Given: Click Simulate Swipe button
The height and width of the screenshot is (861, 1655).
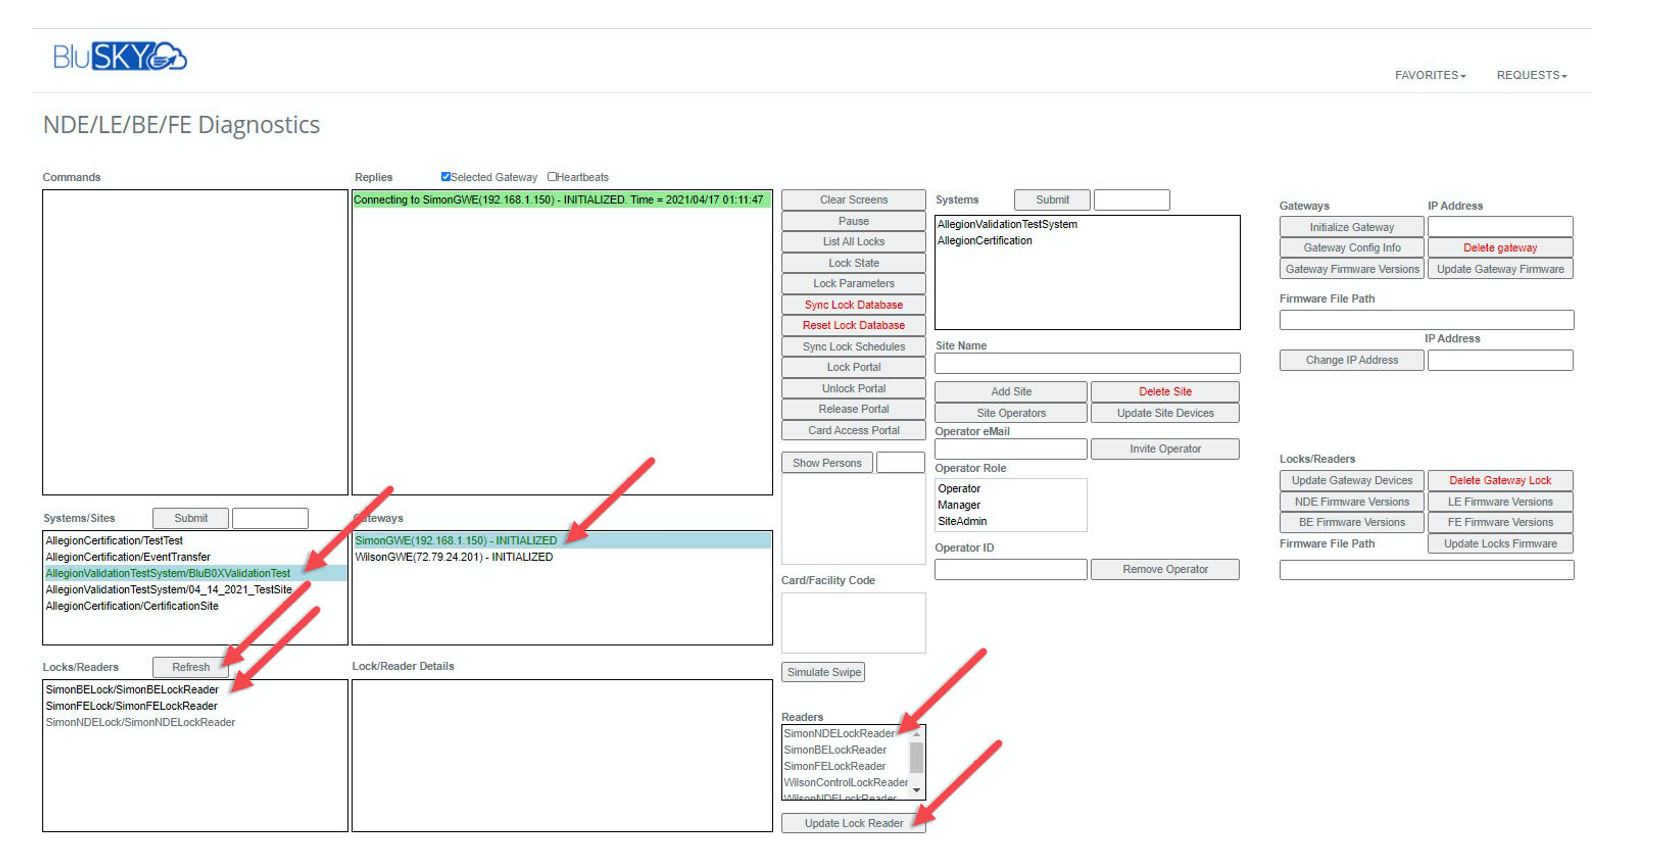Looking at the screenshot, I should click(x=823, y=672).
